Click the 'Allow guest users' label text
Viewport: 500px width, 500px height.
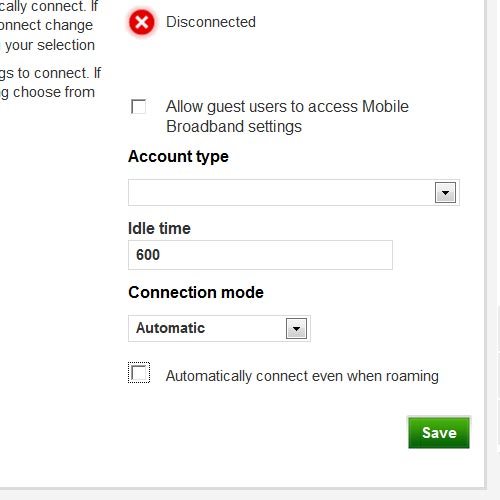(287, 116)
